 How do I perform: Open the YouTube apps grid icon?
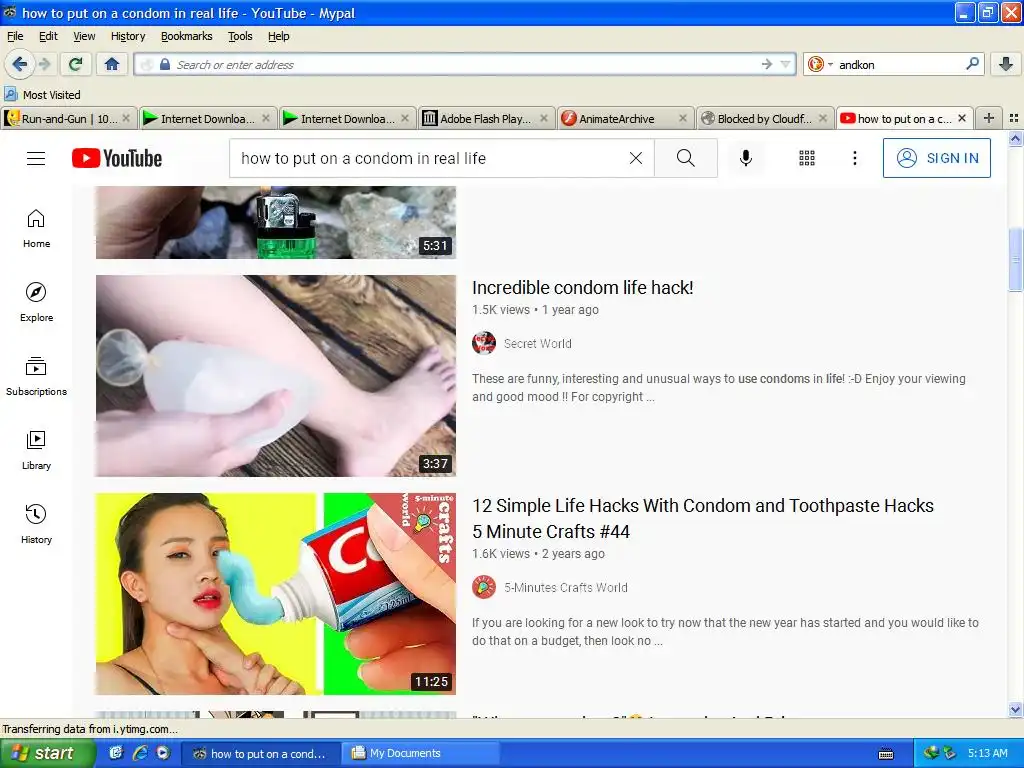point(807,158)
